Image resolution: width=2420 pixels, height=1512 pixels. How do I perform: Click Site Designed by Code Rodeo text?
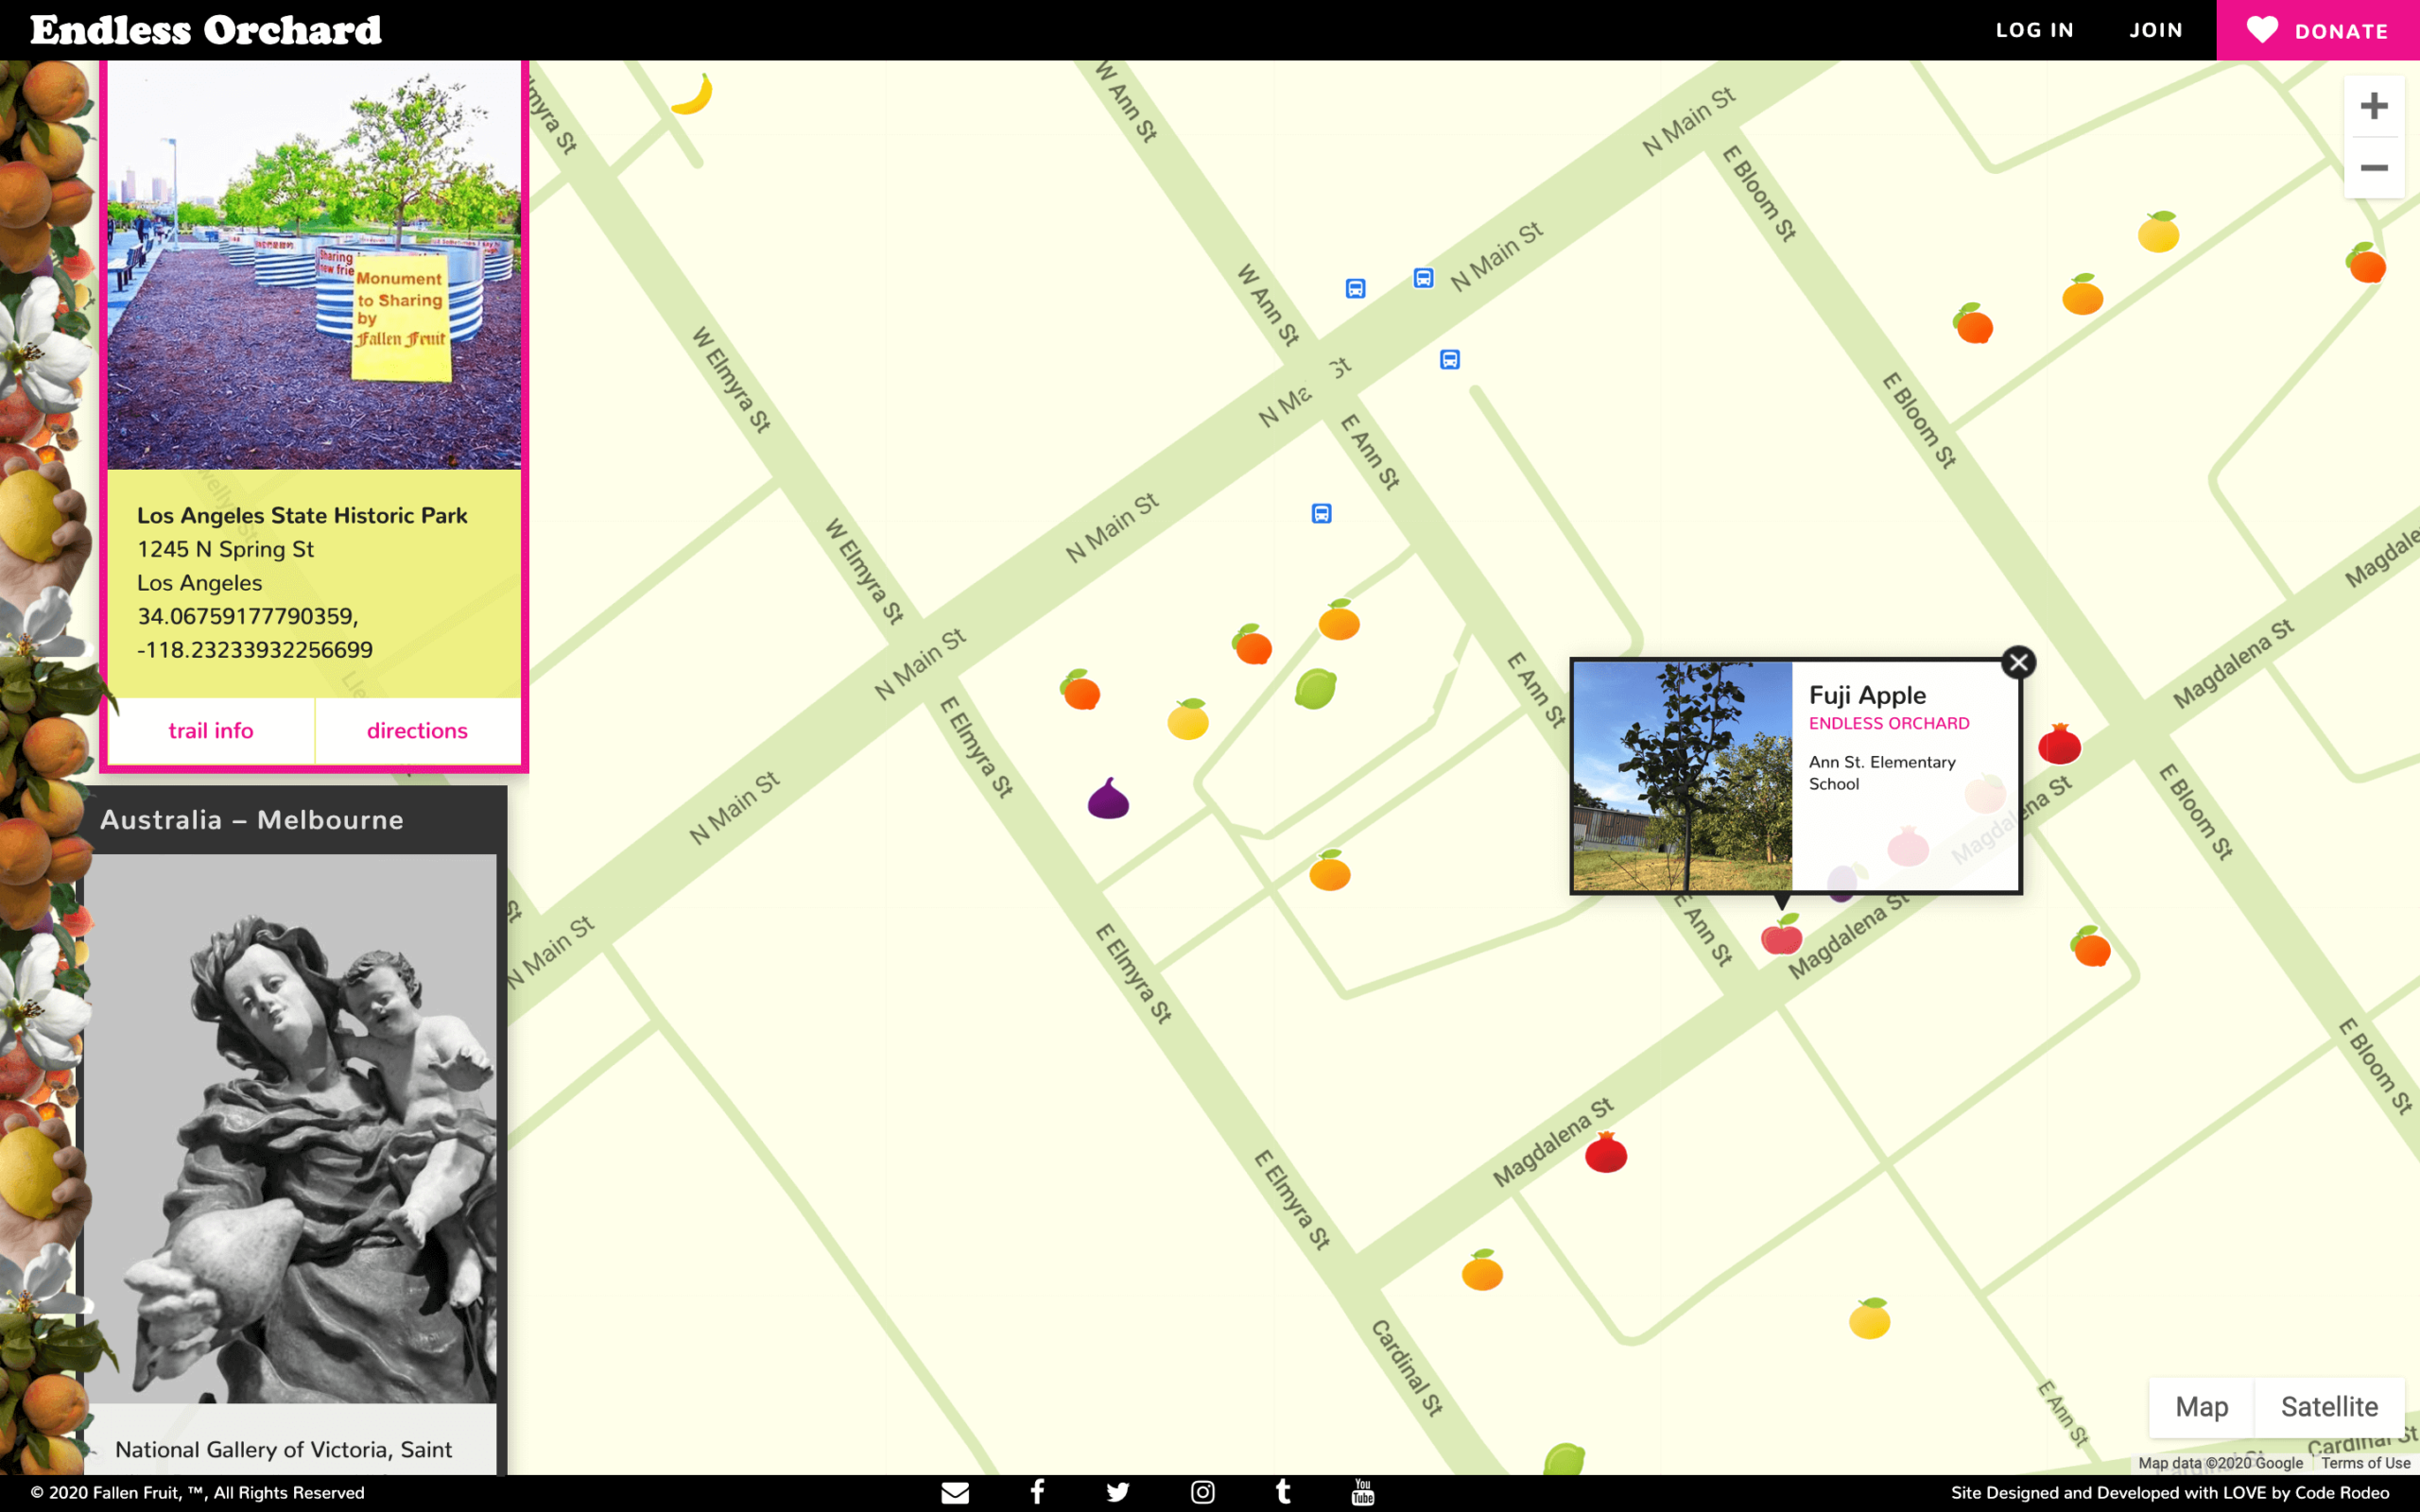pos(2170,1492)
